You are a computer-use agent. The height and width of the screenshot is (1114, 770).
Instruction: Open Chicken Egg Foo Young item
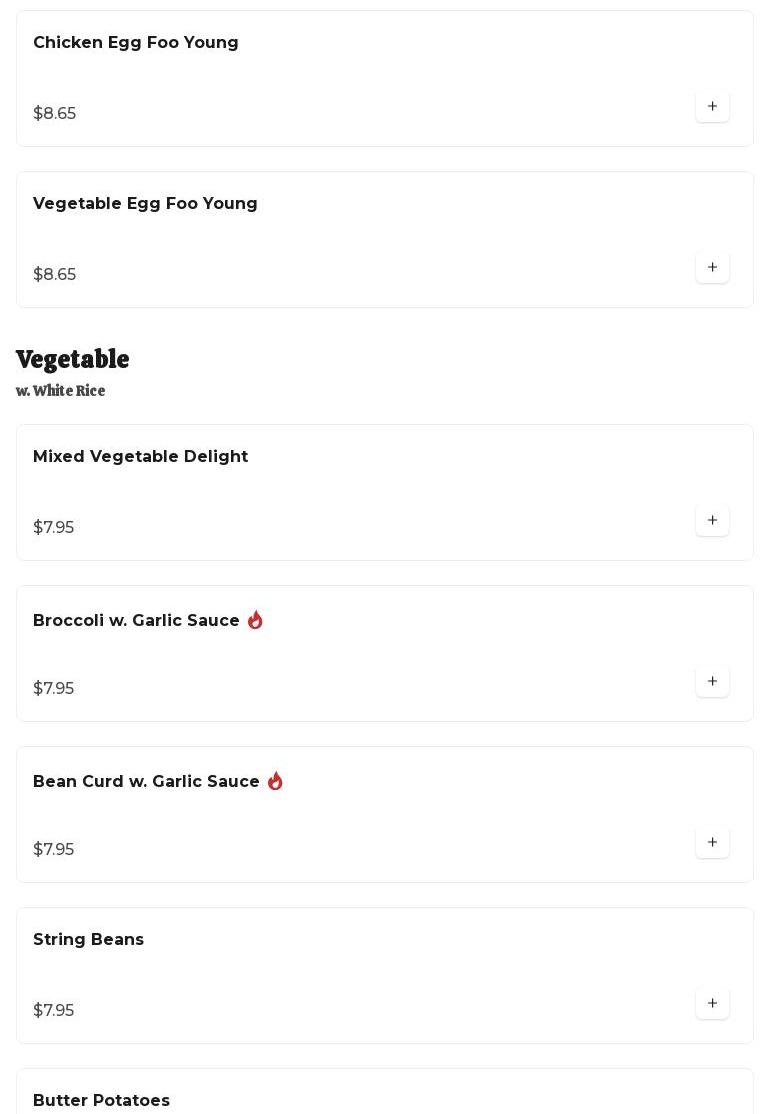point(136,43)
